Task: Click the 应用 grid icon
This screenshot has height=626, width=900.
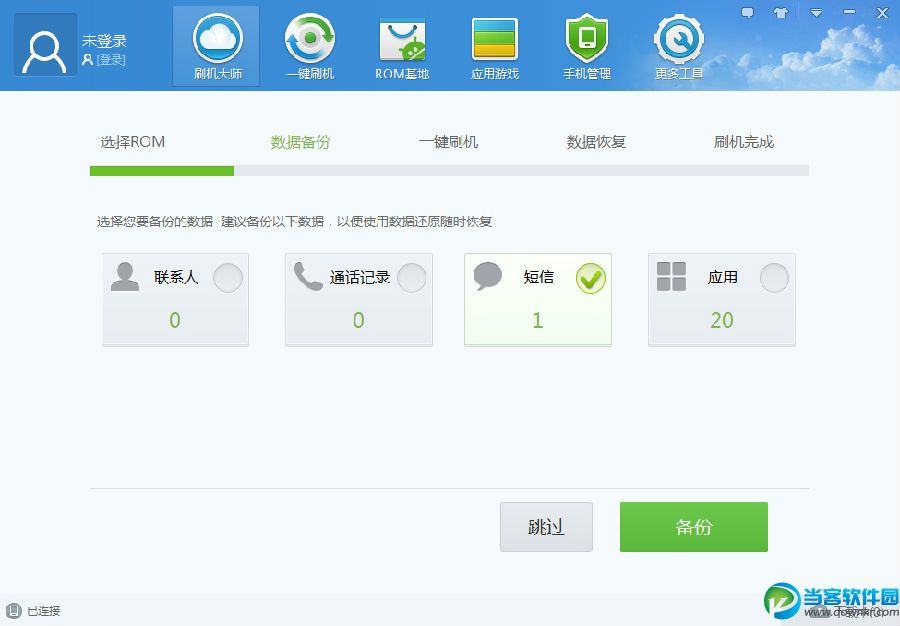Action: (x=672, y=277)
